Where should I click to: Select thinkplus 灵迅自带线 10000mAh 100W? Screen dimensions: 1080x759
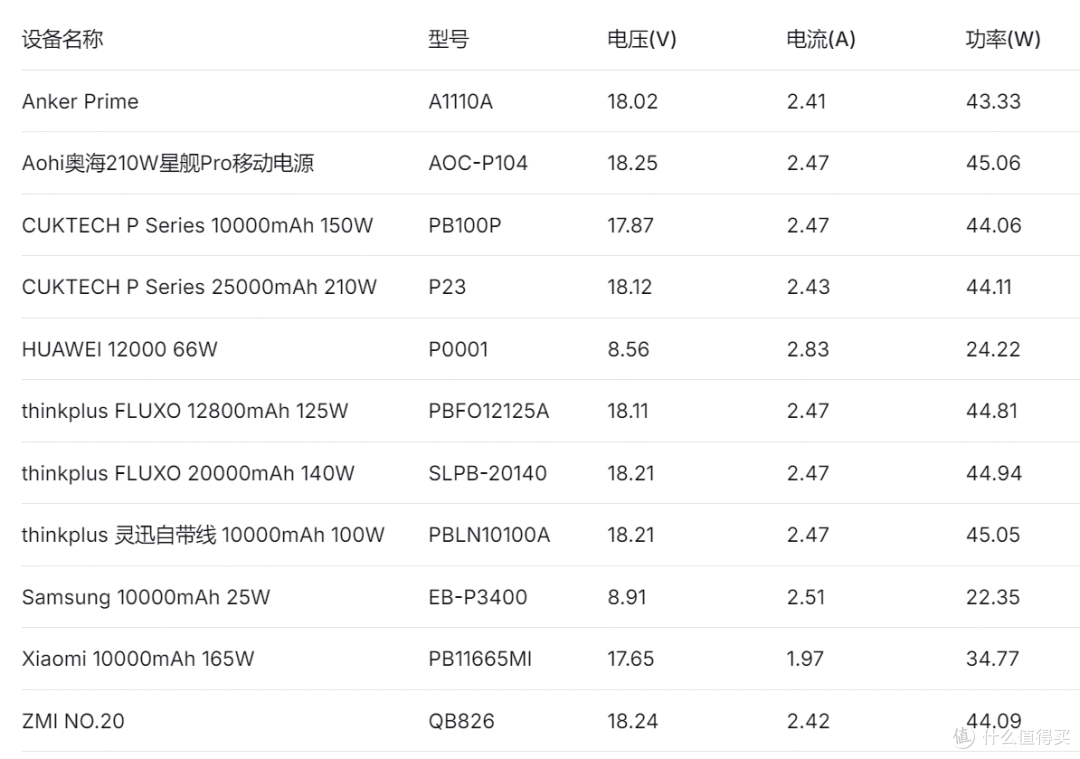click(203, 535)
